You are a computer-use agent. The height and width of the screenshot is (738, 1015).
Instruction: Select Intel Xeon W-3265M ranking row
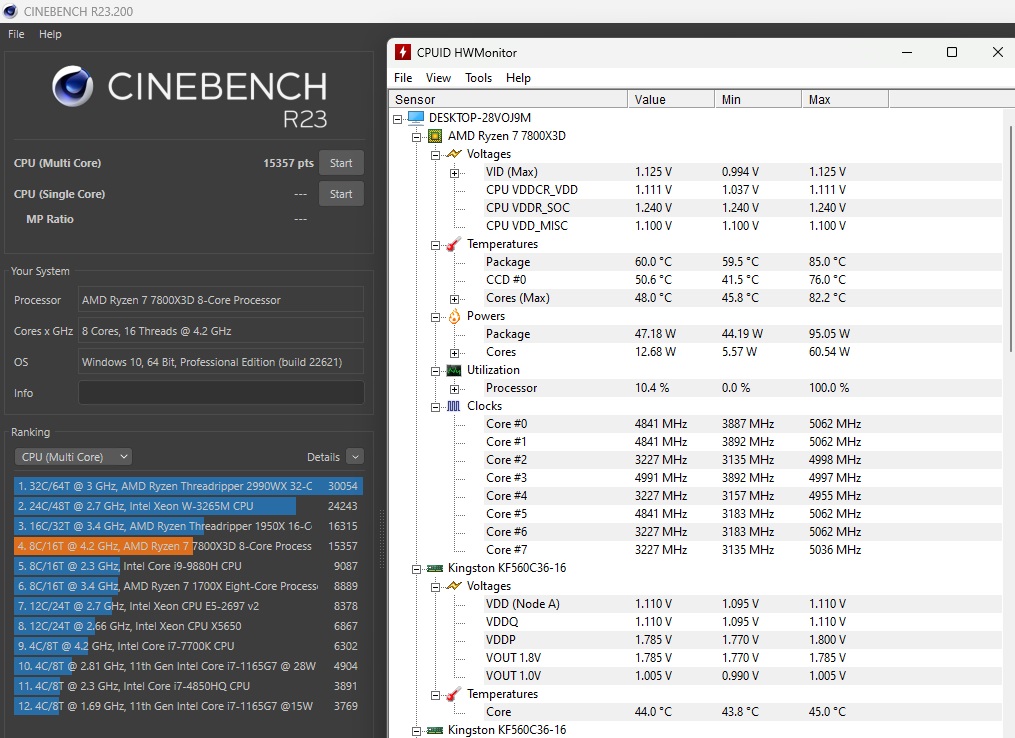point(187,506)
